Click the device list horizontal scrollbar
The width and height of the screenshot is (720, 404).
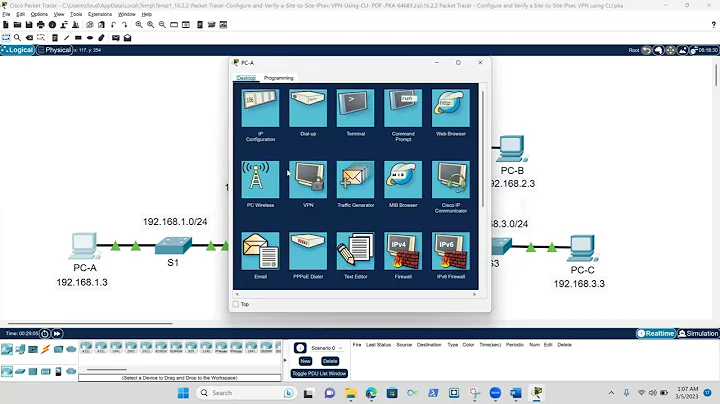coord(107,370)
